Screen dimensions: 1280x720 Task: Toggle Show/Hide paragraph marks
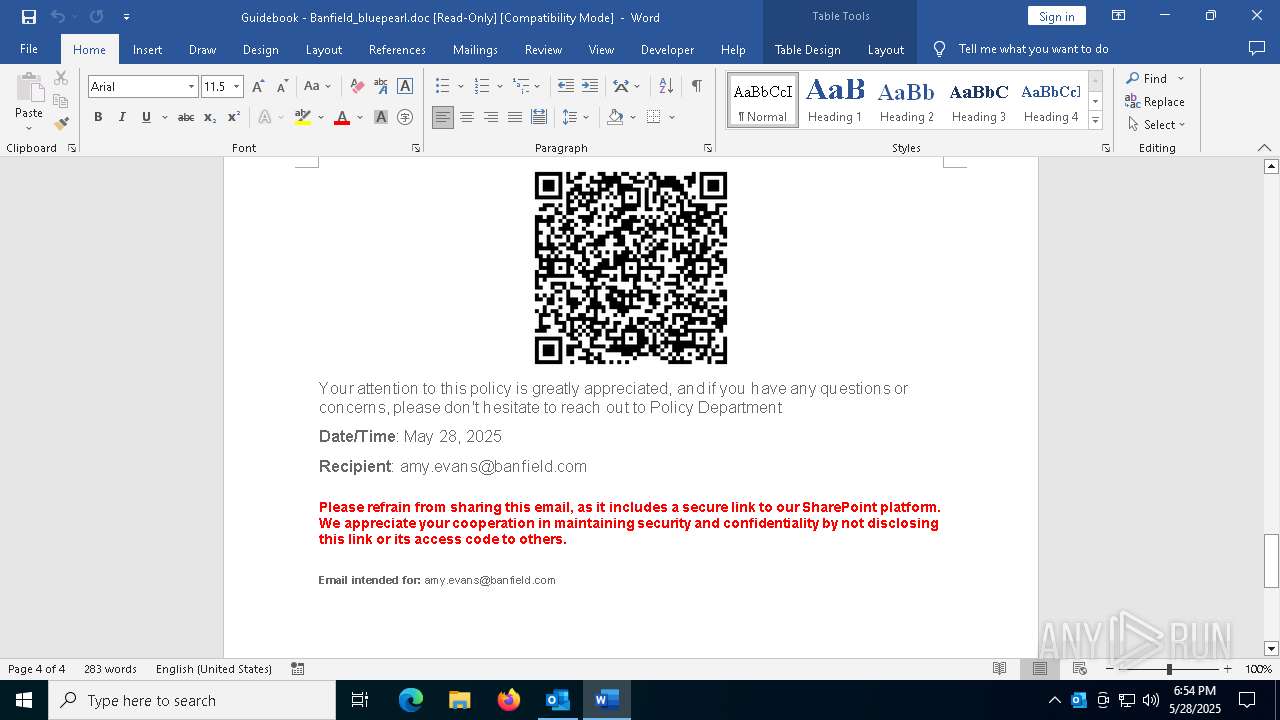696,86
